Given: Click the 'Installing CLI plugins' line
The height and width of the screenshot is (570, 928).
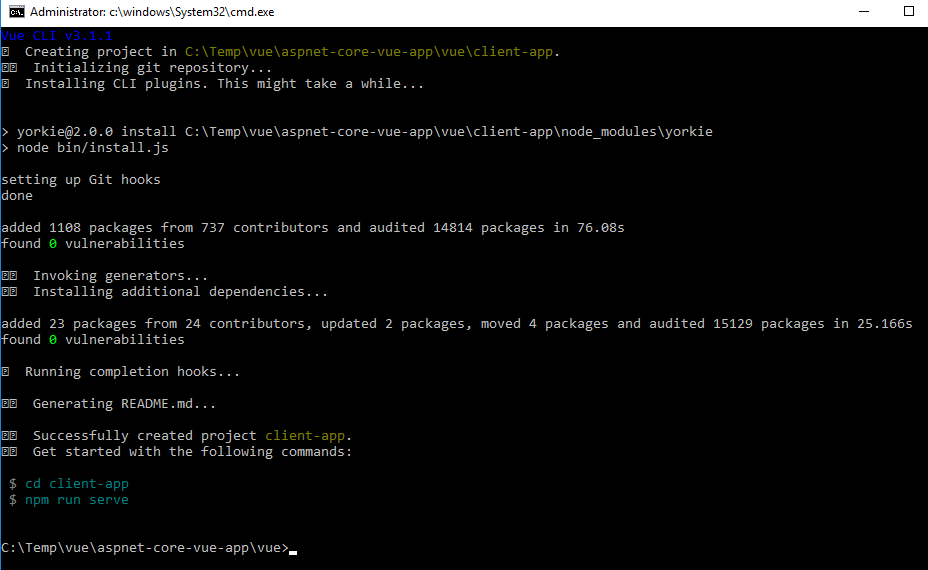Looking at the screenshot, I should point(224,84).
